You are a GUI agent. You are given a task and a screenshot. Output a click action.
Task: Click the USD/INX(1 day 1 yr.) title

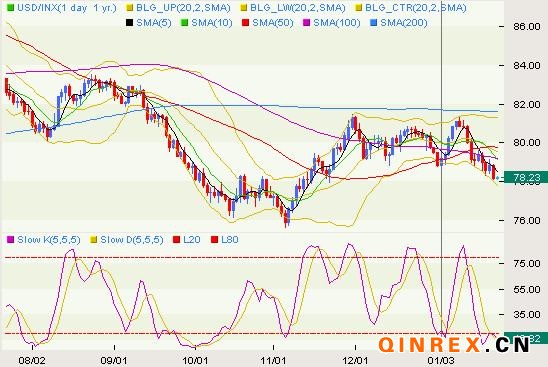click(66, 7)
